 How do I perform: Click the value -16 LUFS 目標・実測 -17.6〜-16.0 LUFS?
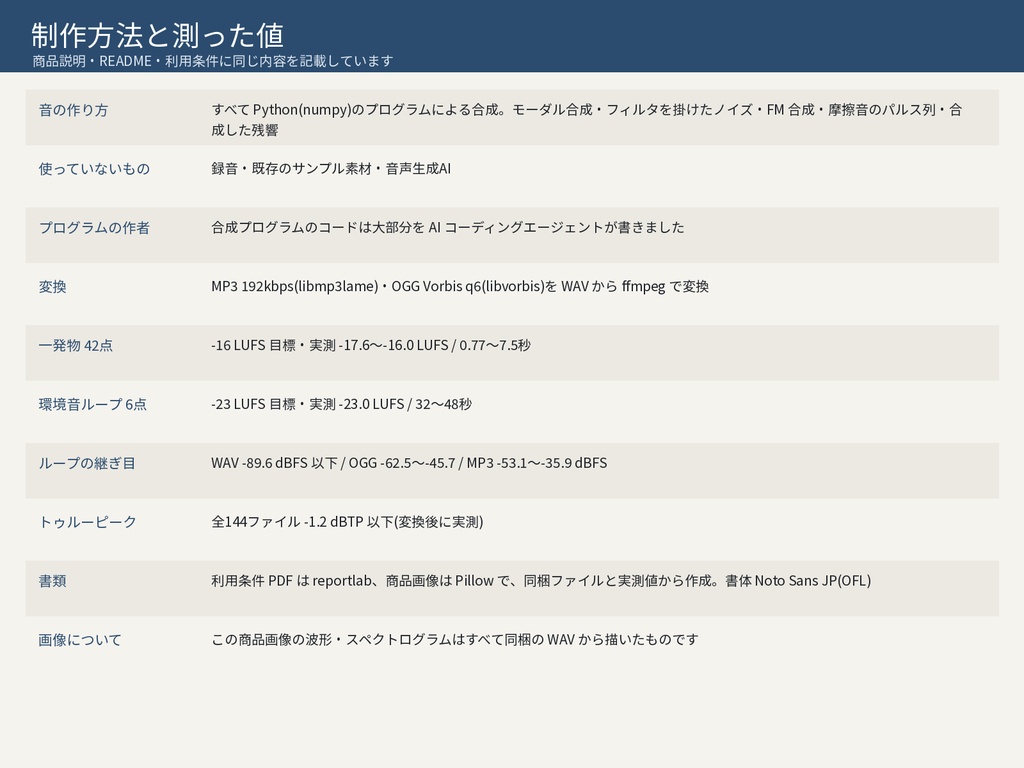click(x=330, y=345)
